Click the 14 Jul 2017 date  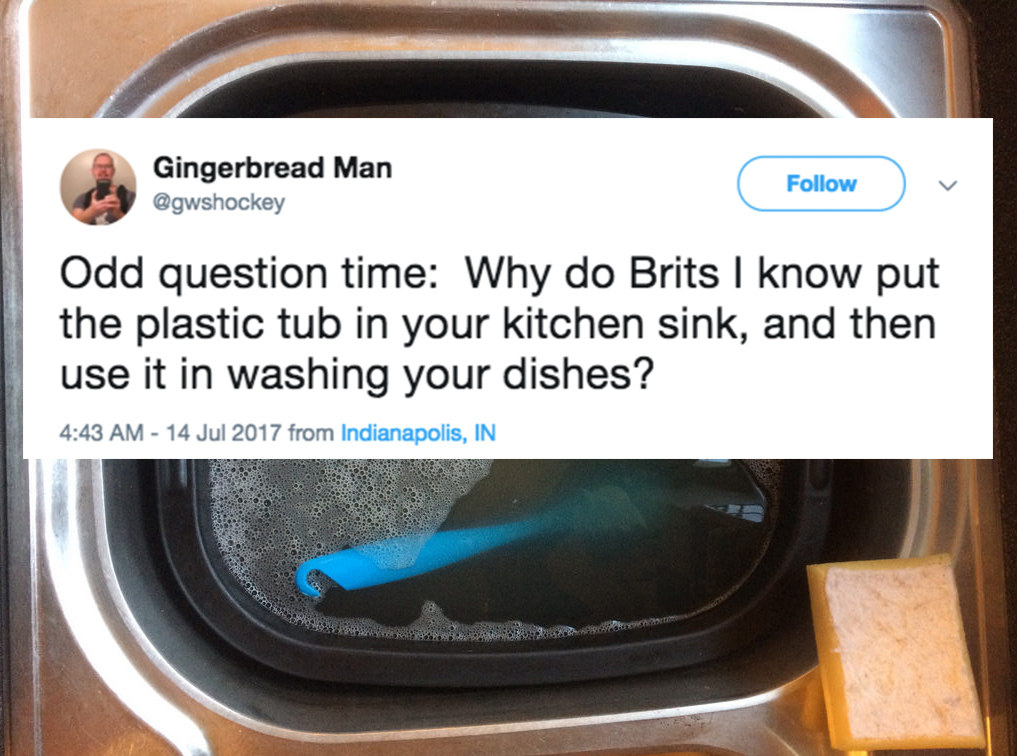[x=224, y=432]
